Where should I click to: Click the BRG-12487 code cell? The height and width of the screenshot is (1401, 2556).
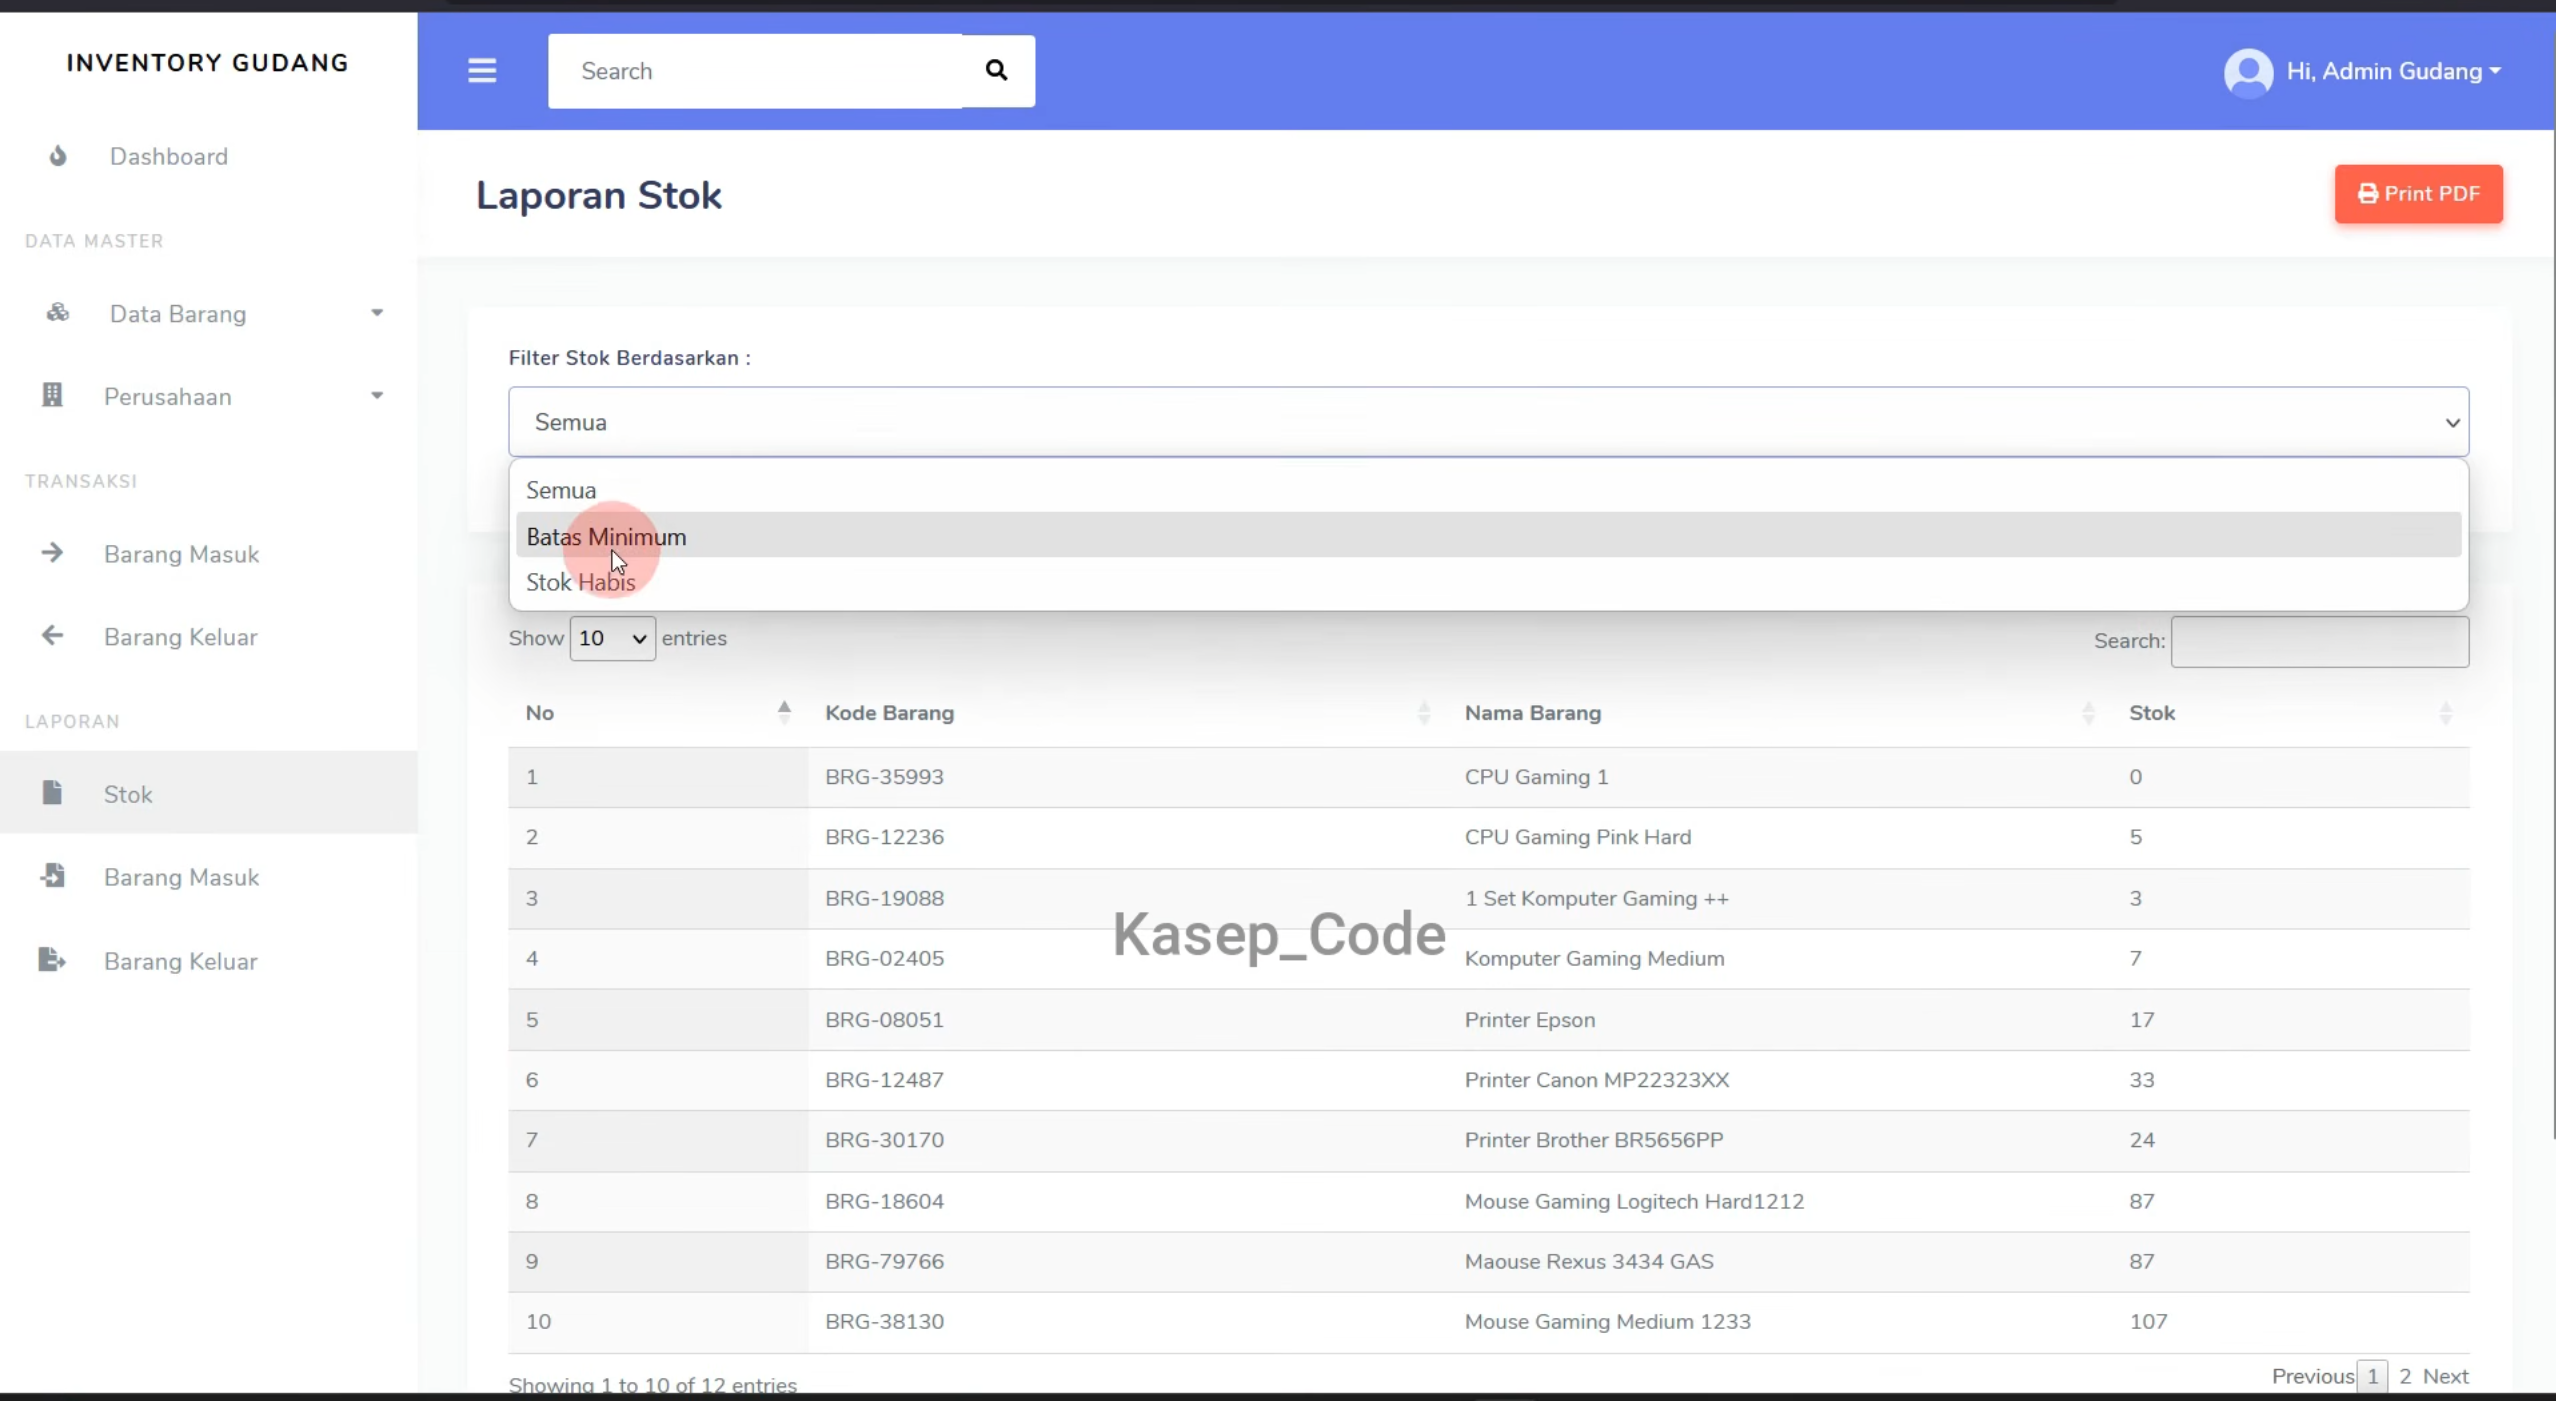(x=1128, y=1080)
